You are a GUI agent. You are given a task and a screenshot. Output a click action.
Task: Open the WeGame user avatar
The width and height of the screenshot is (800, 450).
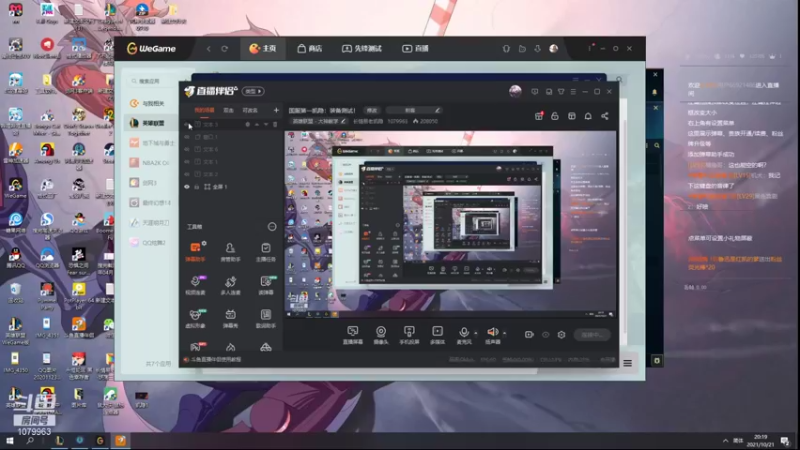pos(554,48)
